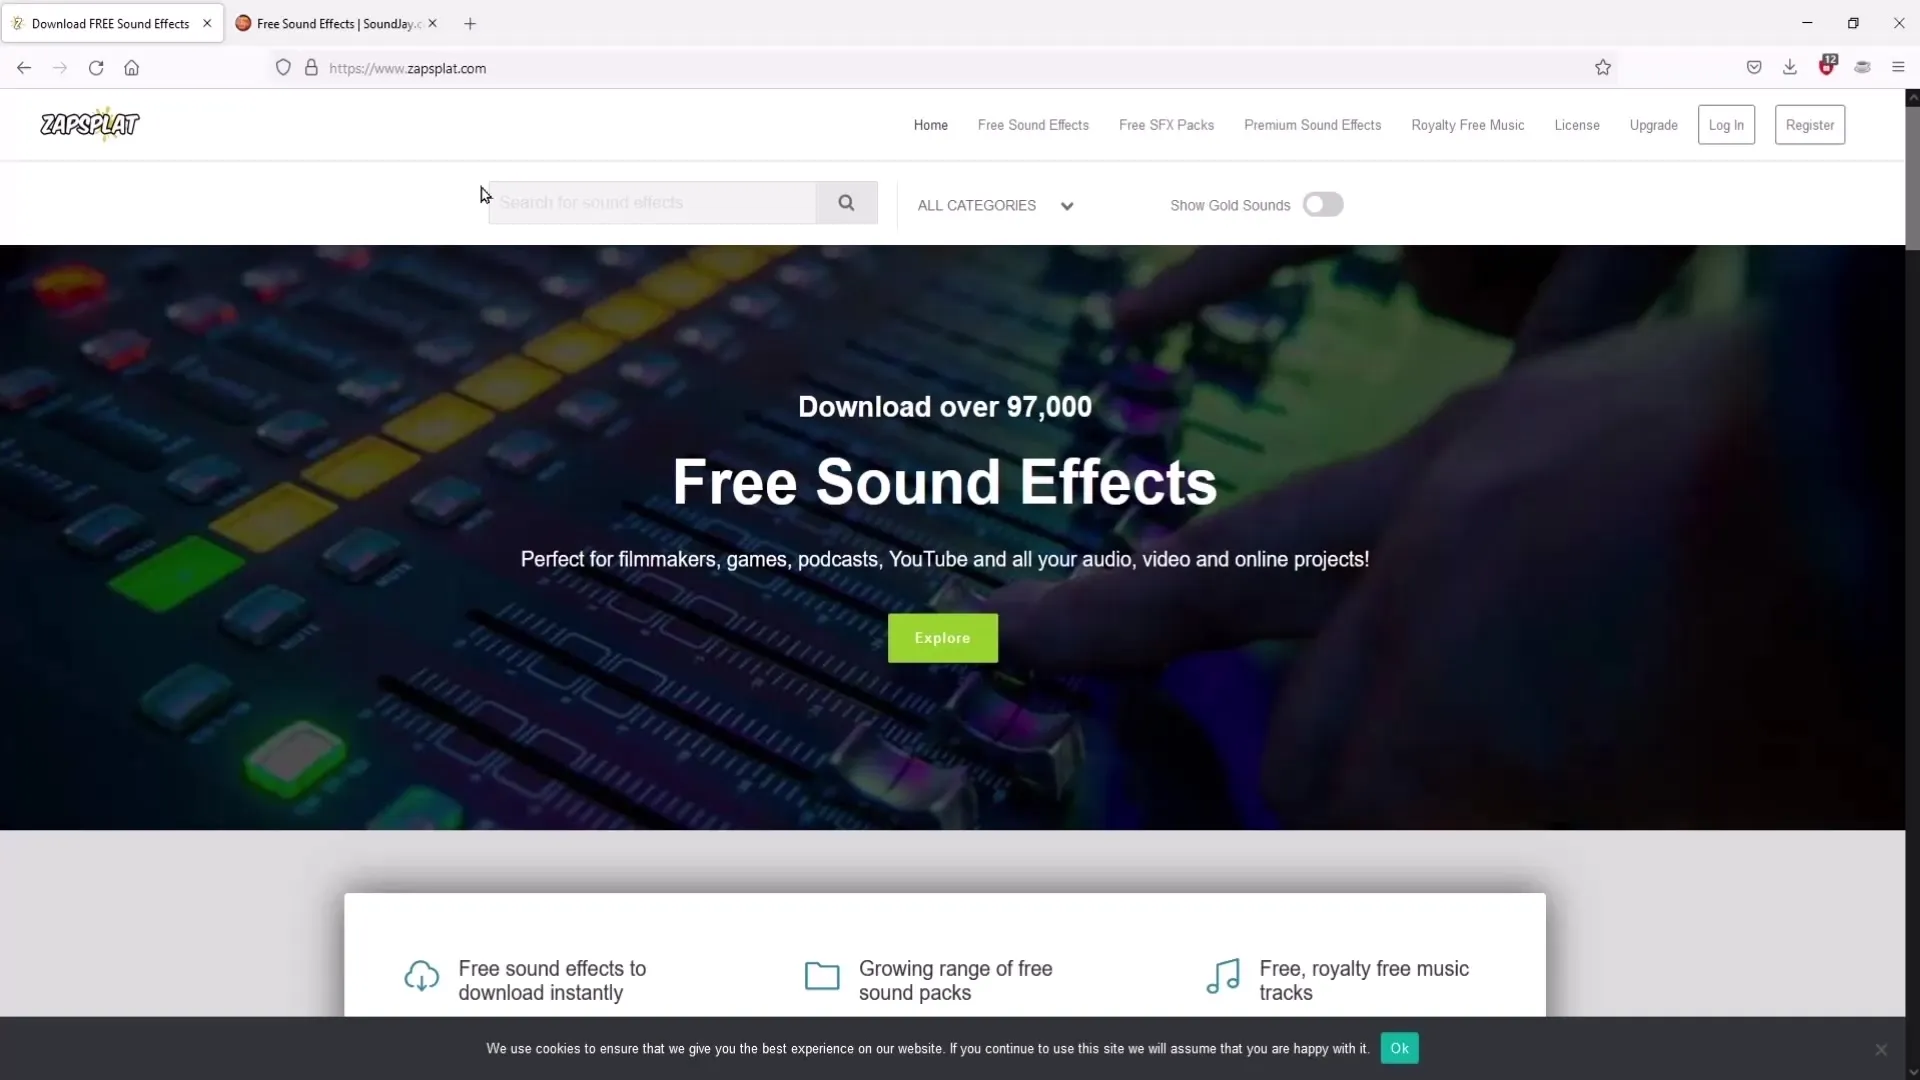The image size is (1920, 1080).
Task: Click the 'Download over 97,000' text
Action: point(944,407)
